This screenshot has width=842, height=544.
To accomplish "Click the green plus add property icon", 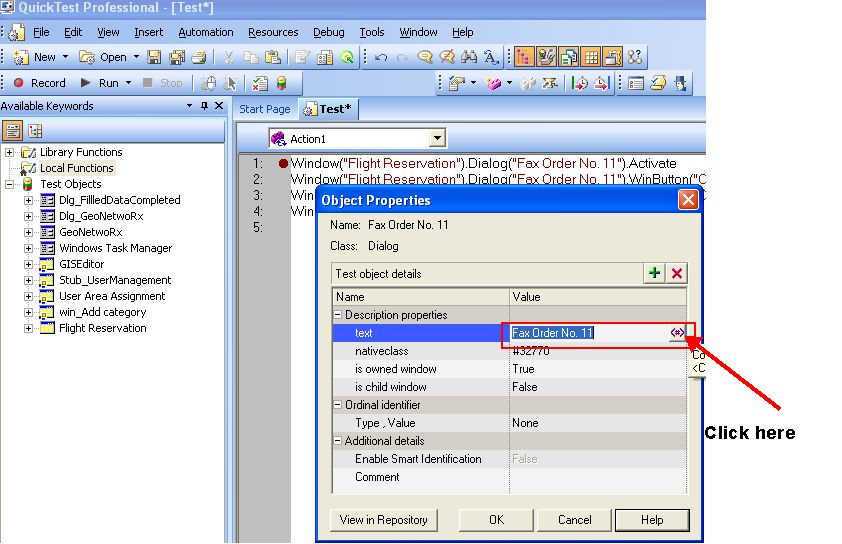I will [x=654, y=273].
